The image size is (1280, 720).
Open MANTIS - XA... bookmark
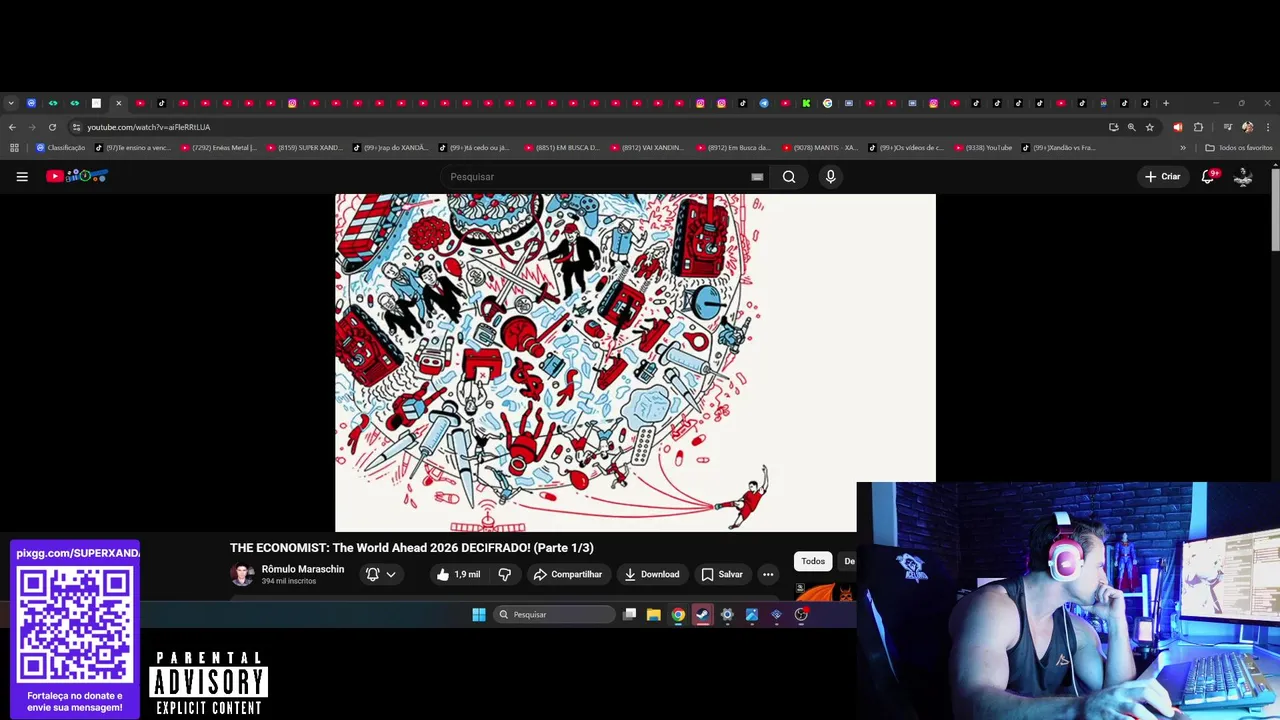tap(820, 148)
